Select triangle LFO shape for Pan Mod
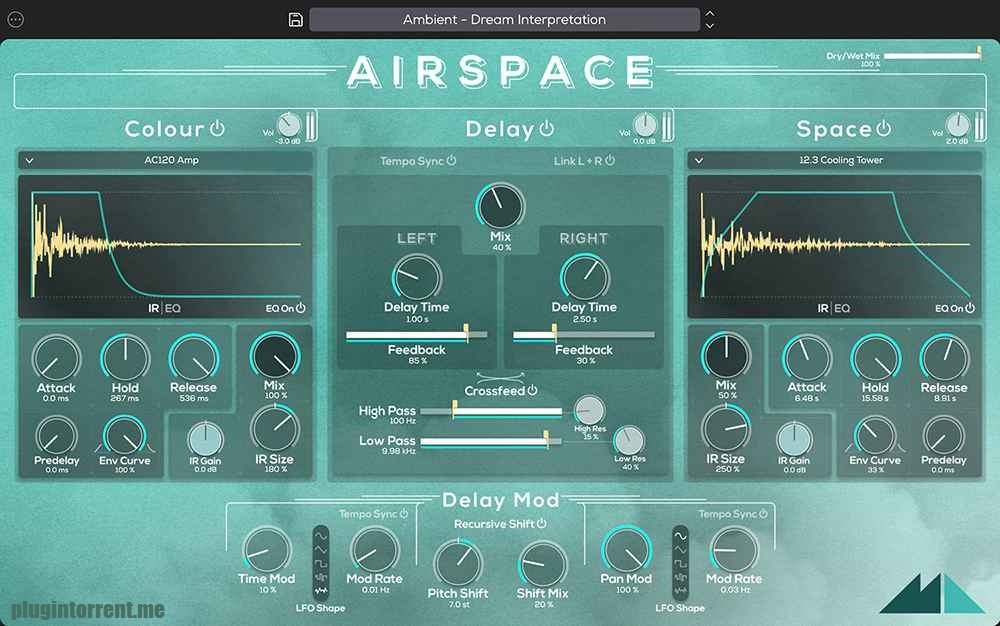 pyautogui.click(x=680, y=550)
